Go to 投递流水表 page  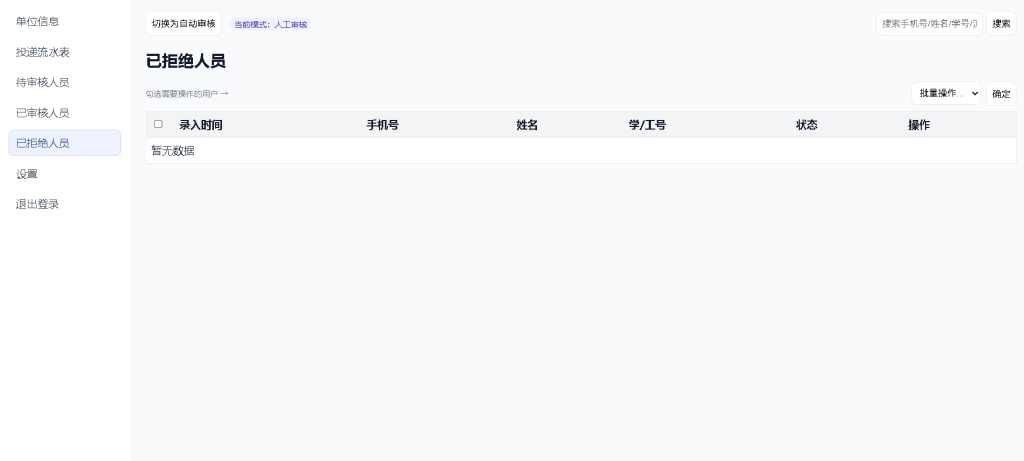click(43, 52)
